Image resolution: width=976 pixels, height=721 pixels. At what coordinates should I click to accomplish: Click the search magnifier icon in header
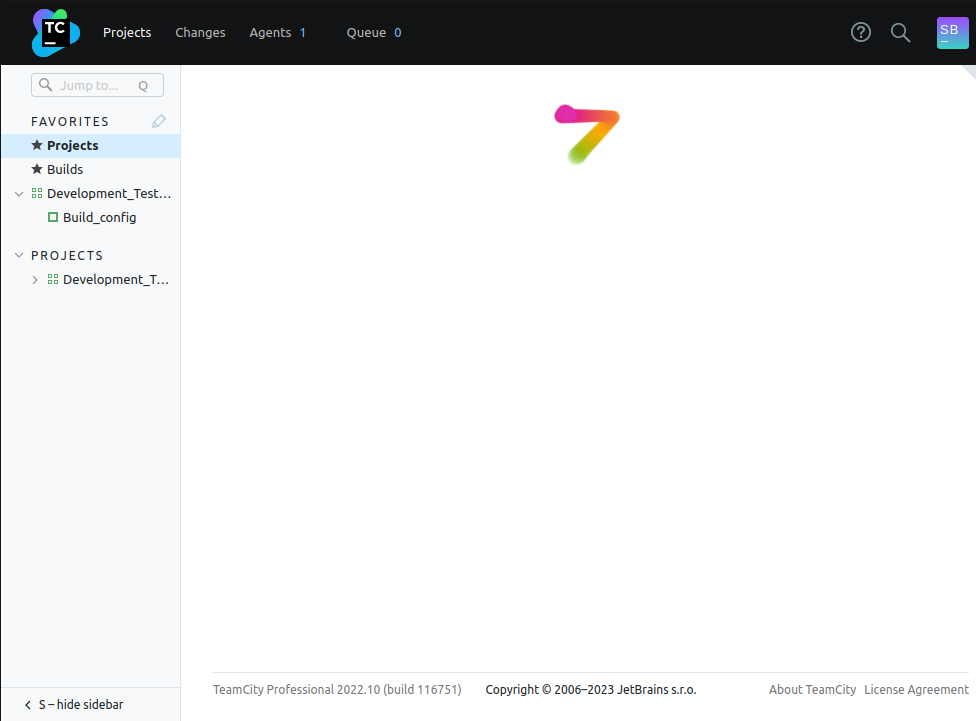(x=900, y=33)
